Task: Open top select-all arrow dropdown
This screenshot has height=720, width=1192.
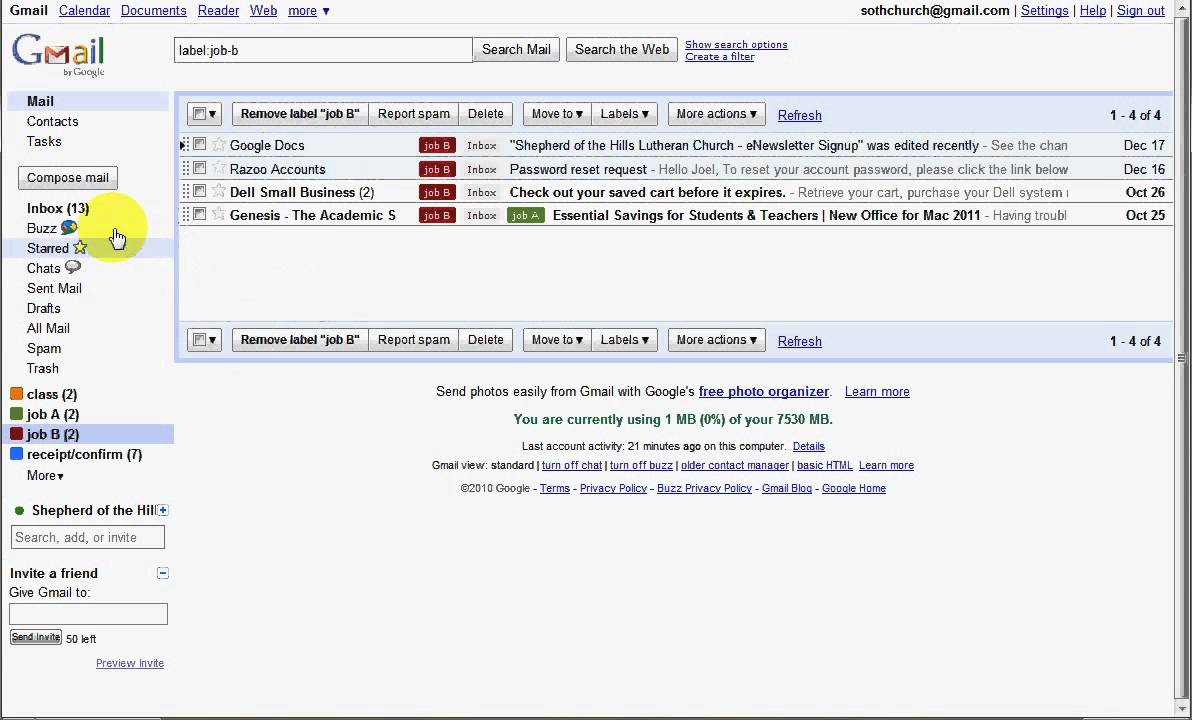Action: (x=212, y=114)
